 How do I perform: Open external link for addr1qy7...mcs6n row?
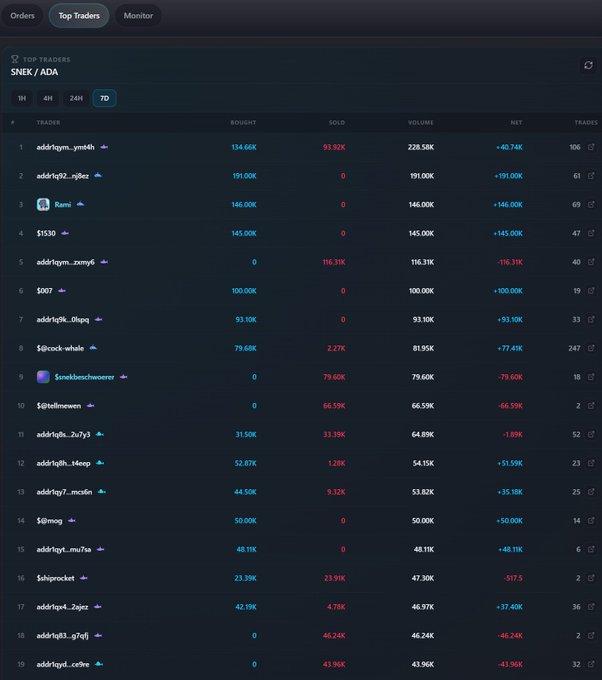[591, 492]
